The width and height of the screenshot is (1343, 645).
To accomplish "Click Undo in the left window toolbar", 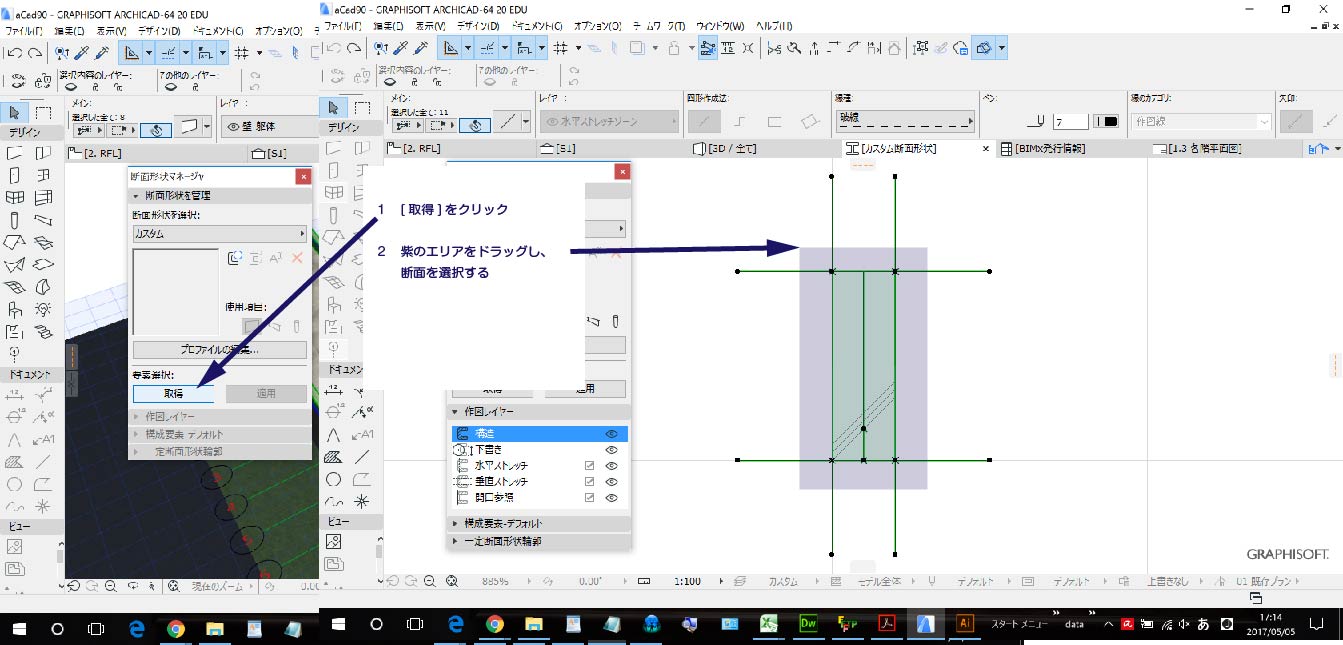I will coord(15,52).
